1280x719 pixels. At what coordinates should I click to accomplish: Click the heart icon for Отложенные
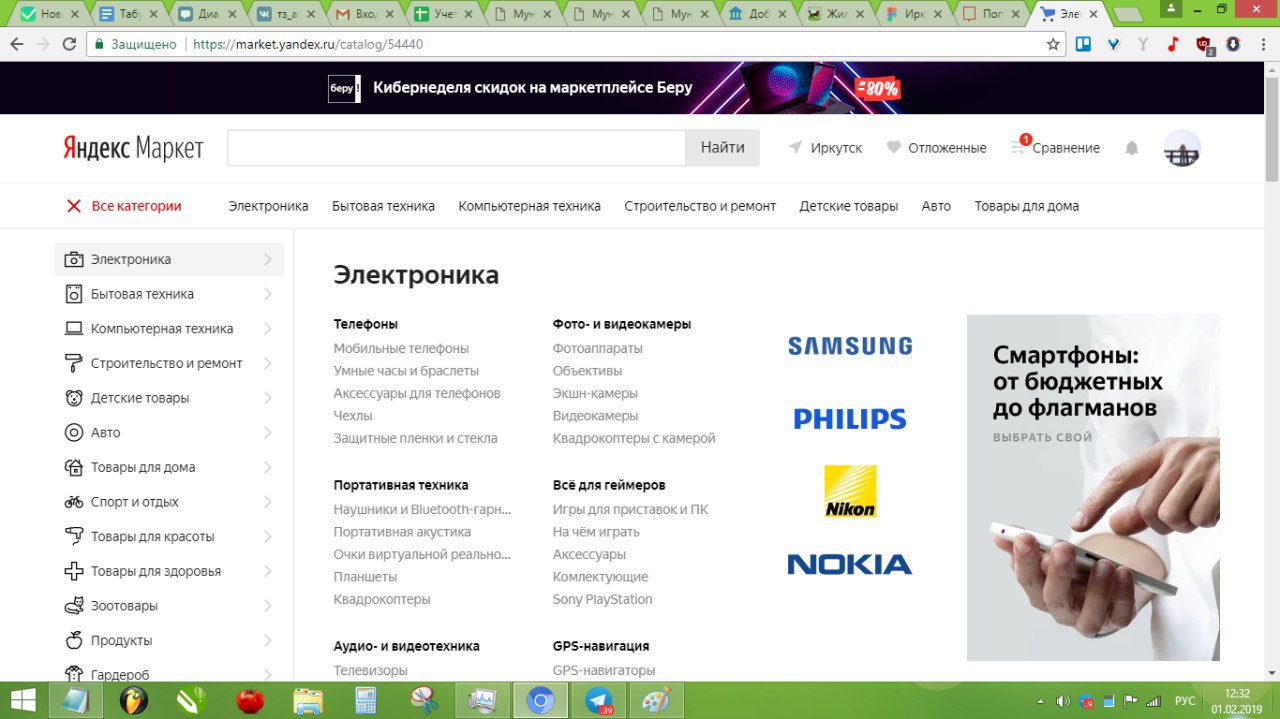click(x=894, y=148)
